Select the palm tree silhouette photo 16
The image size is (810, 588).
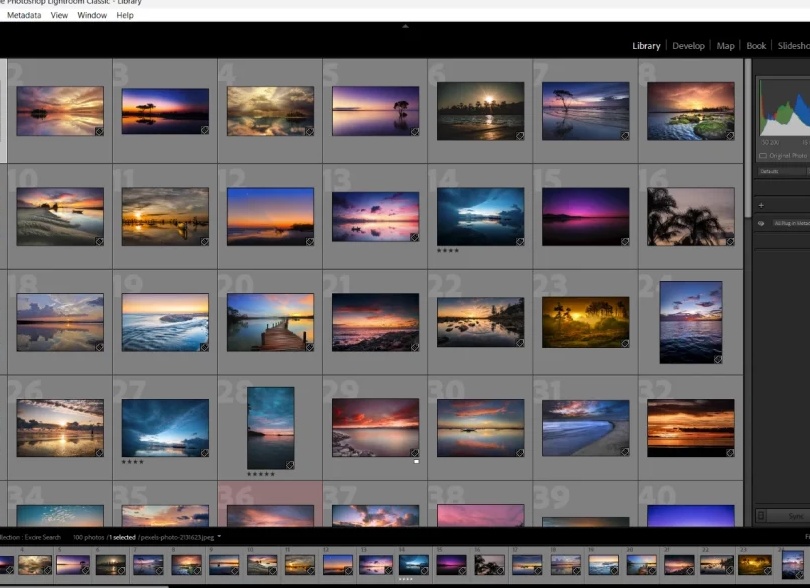(x=691, y=216)
